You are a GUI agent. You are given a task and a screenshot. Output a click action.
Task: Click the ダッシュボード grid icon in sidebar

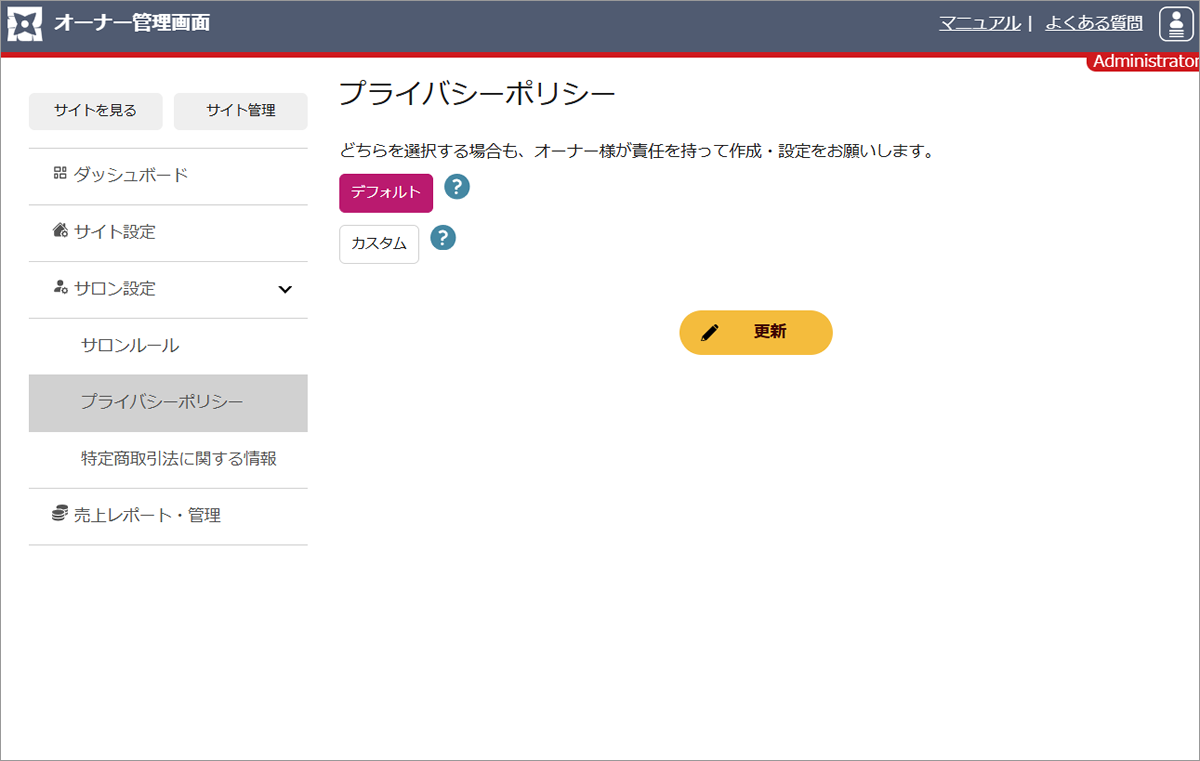coord(60,174)
